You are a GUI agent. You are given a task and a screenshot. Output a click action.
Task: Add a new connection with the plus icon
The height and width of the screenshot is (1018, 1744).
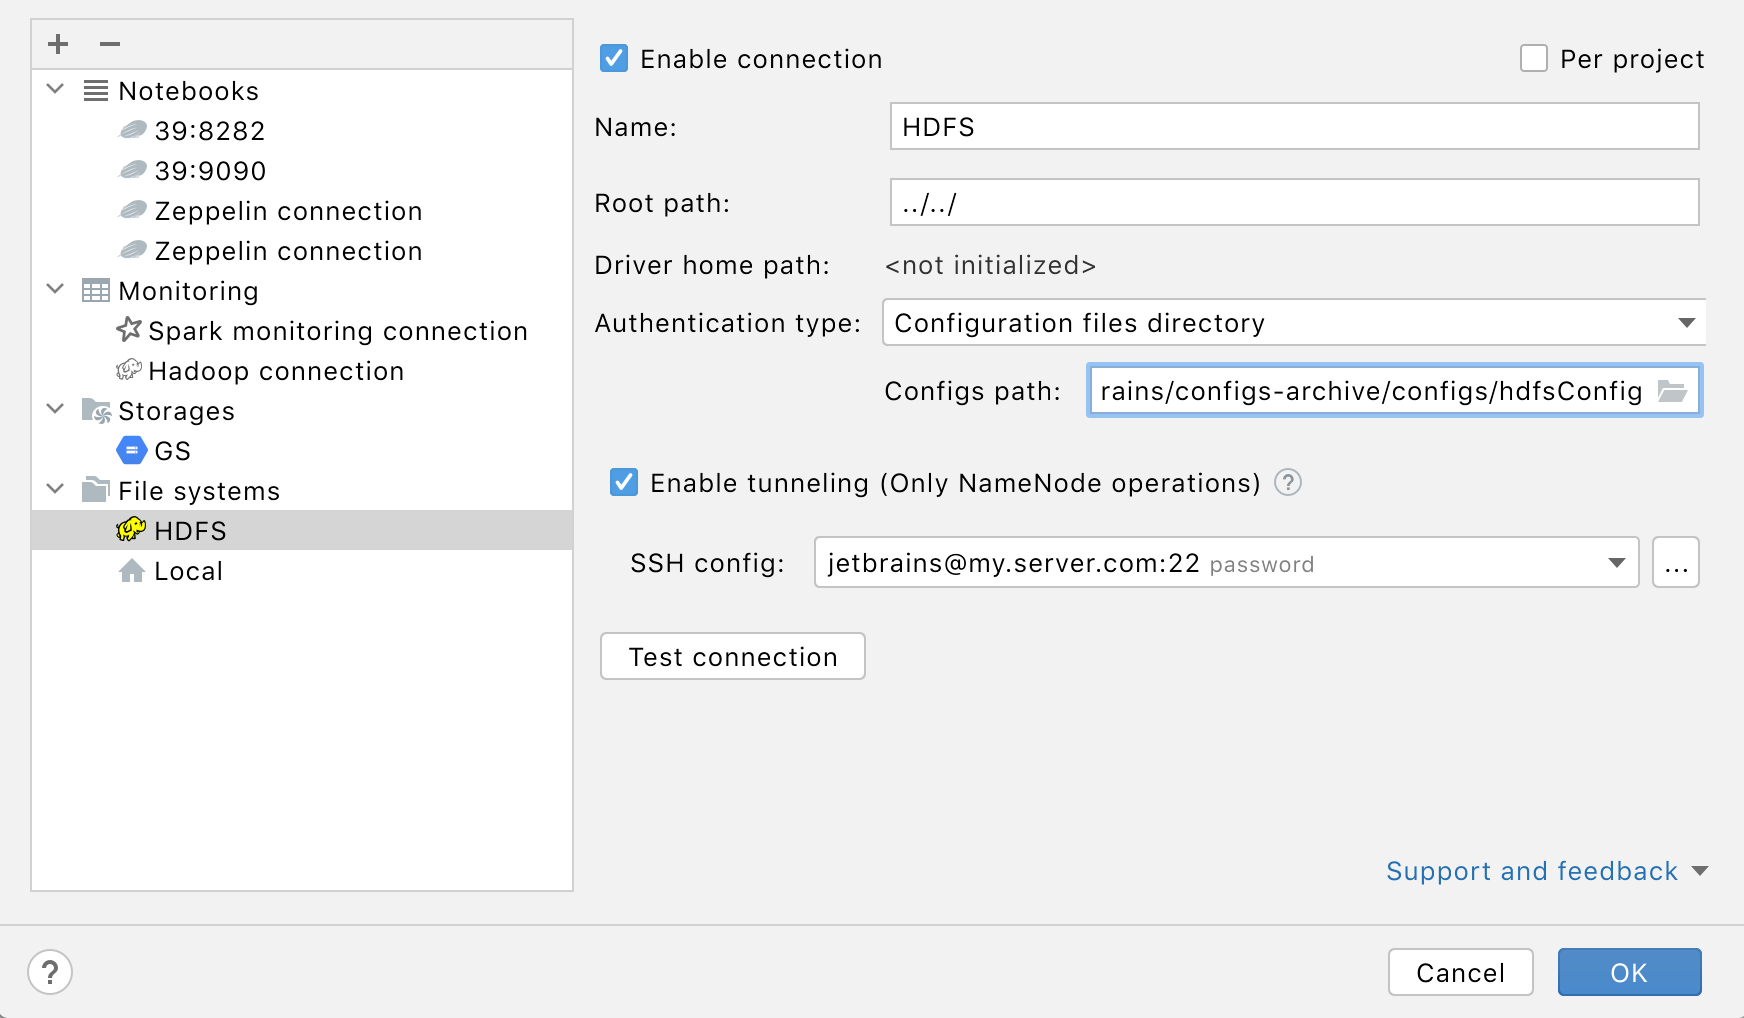tap(57, 44)
